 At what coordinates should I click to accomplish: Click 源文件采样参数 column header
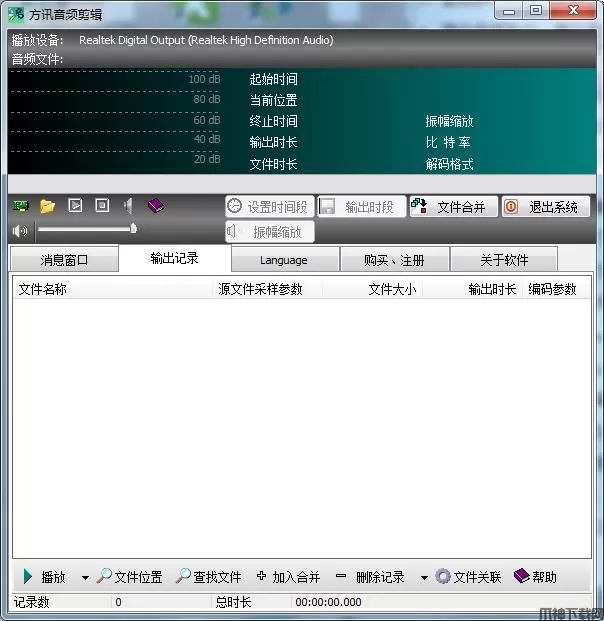click(268, 289)
